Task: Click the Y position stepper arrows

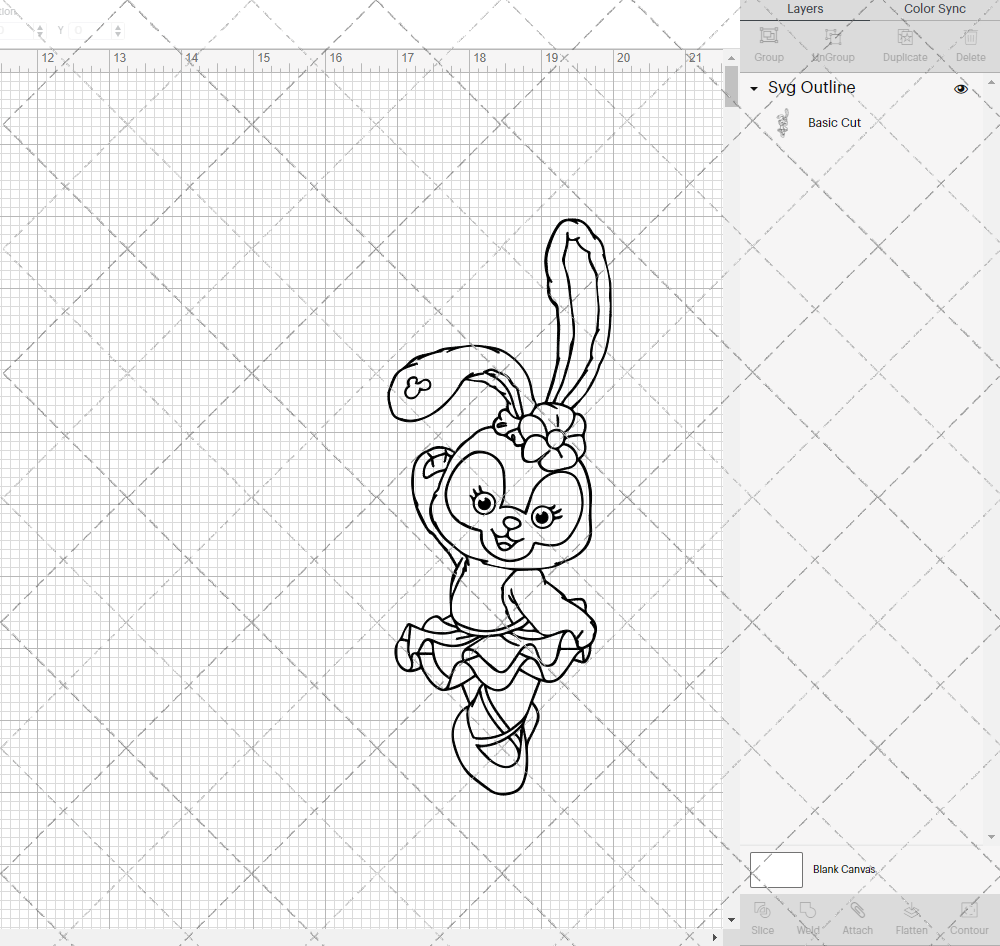Action: (x=118, y=30)
